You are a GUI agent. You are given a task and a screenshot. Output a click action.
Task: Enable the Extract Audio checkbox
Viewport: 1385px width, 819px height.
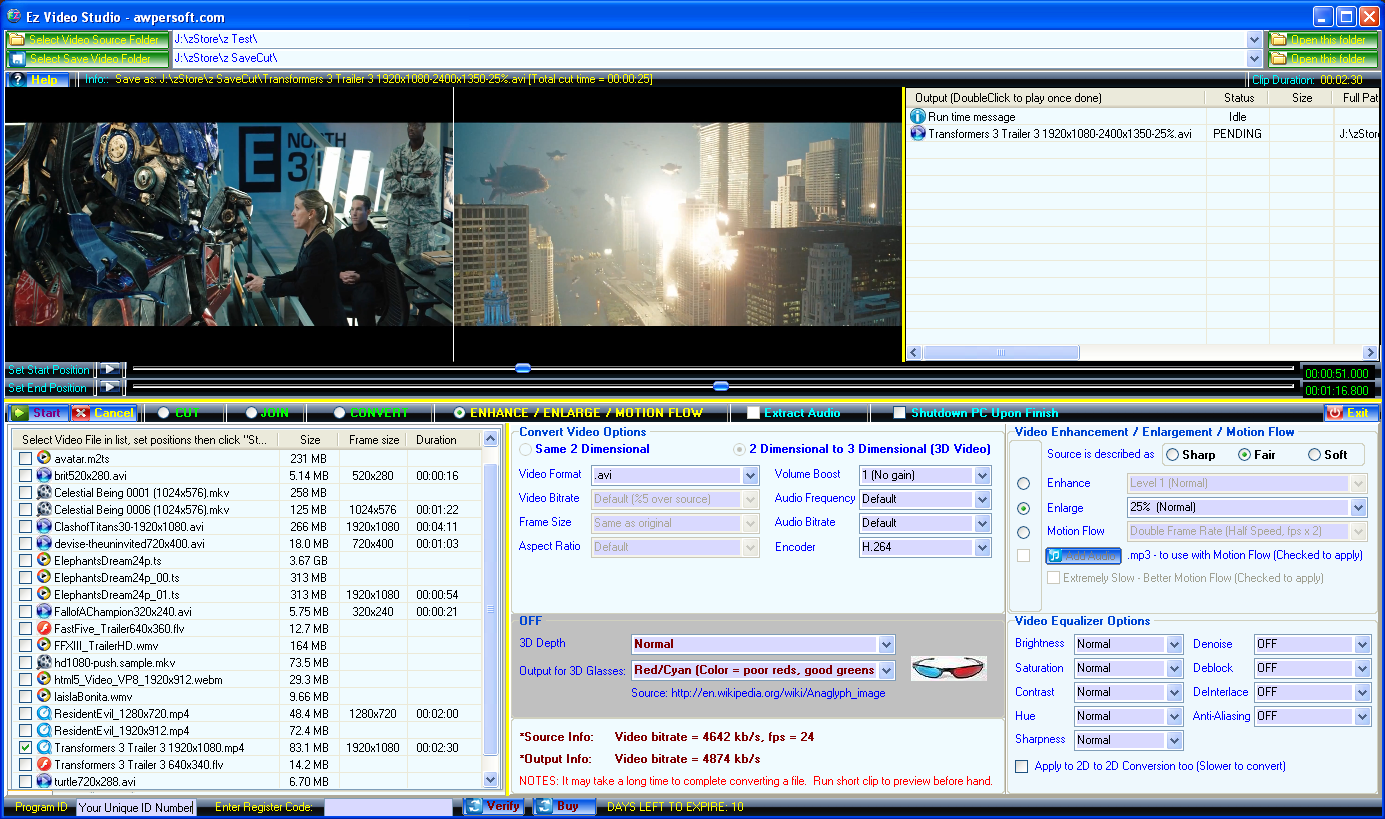[x=754, y=413]
